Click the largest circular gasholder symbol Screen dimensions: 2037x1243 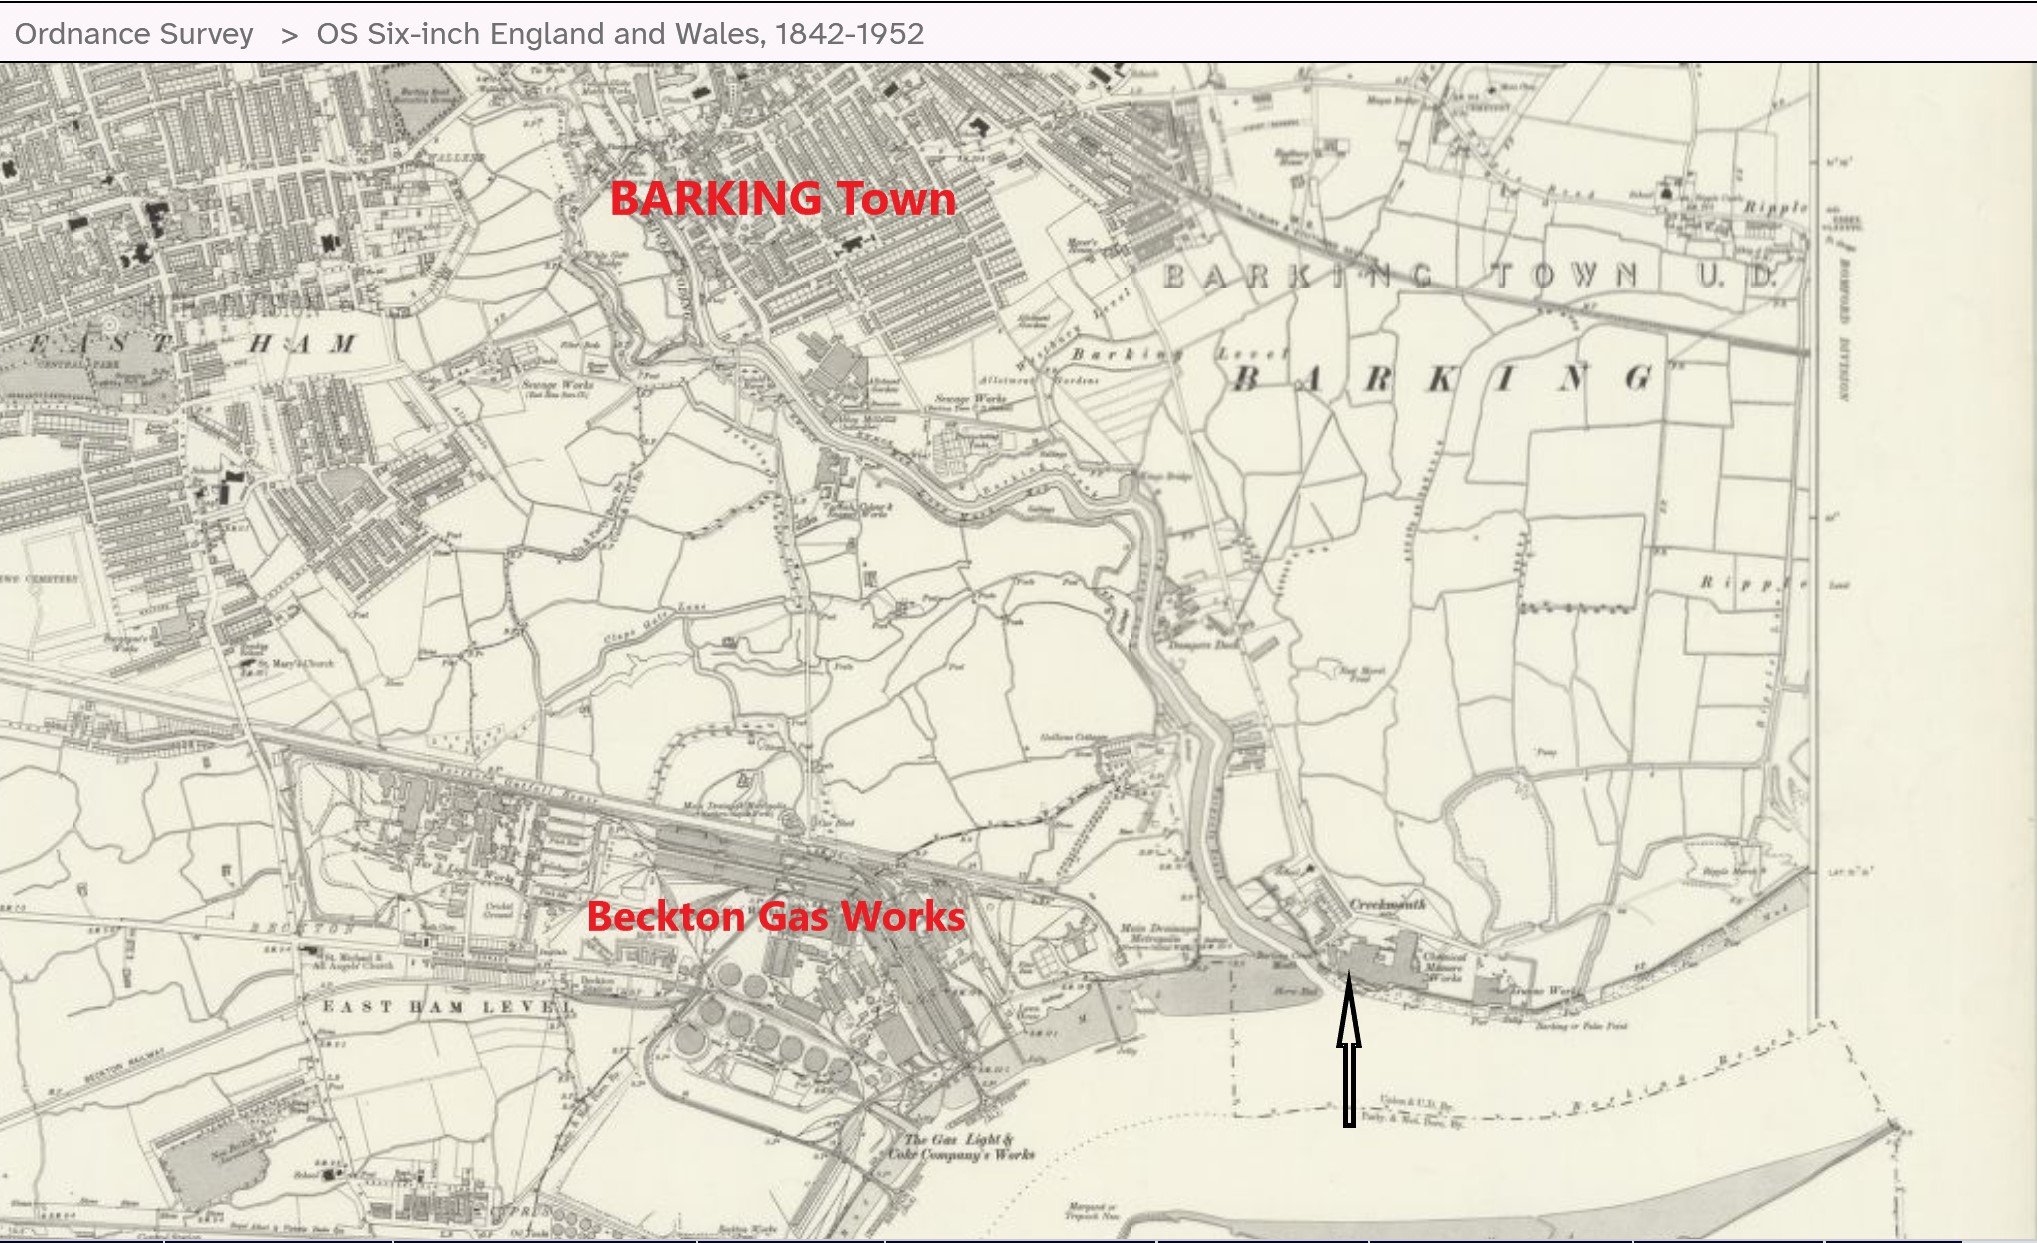click(x=690, y=1039)
